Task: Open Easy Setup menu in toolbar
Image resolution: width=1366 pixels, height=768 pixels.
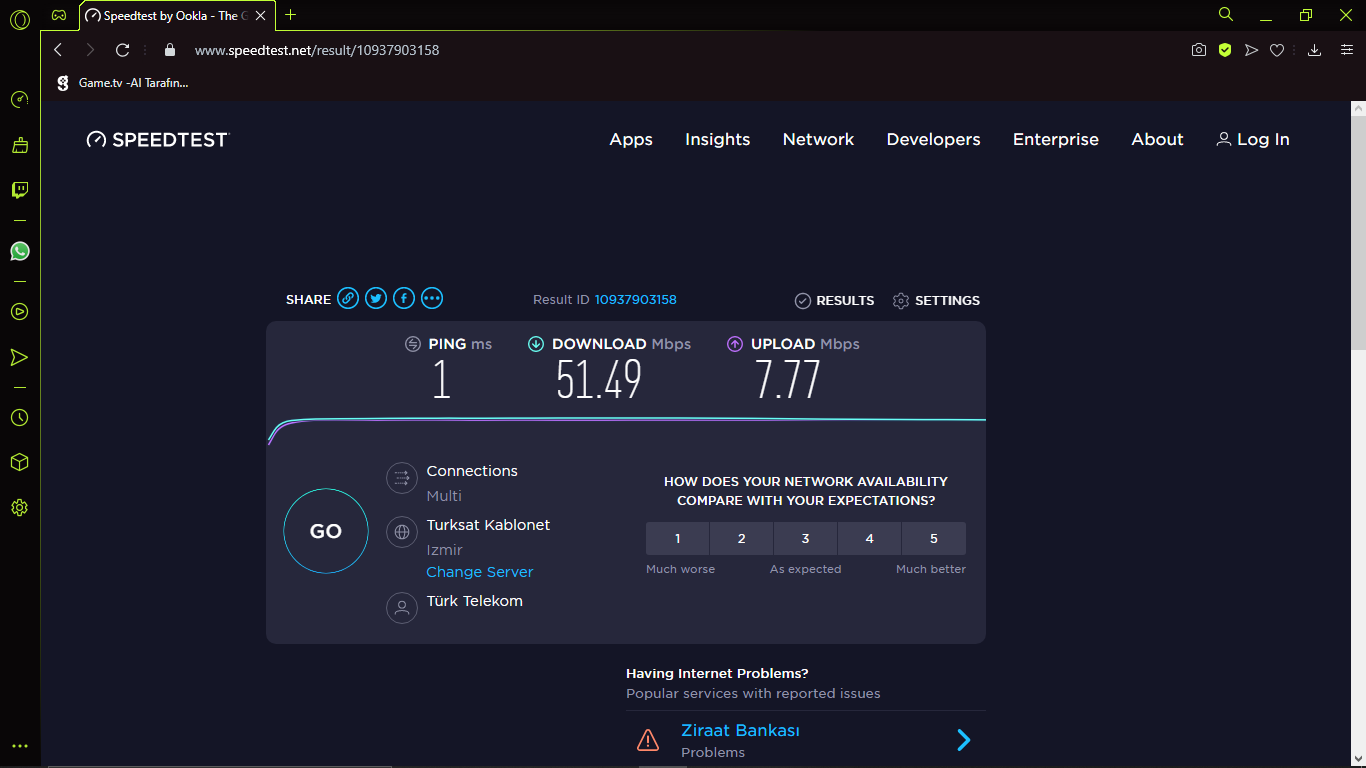Action: (1346, 50)
